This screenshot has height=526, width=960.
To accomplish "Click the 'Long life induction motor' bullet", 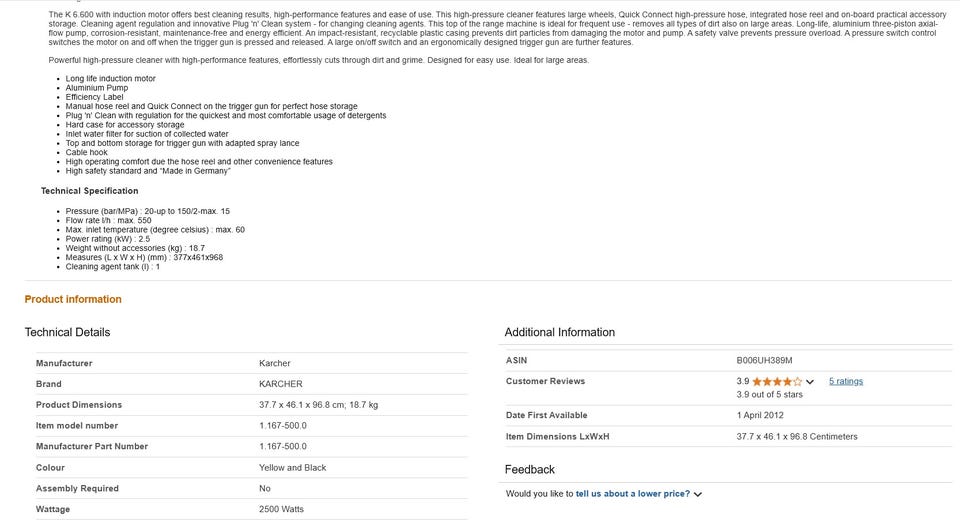I will tap(110, 78).
